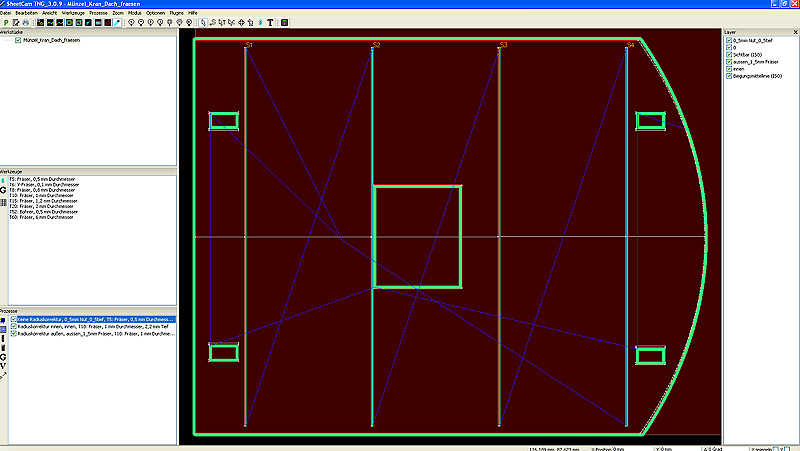Select tool T5: Fräser, 0,5 mm Durchmesser

[x=42, y=179]
